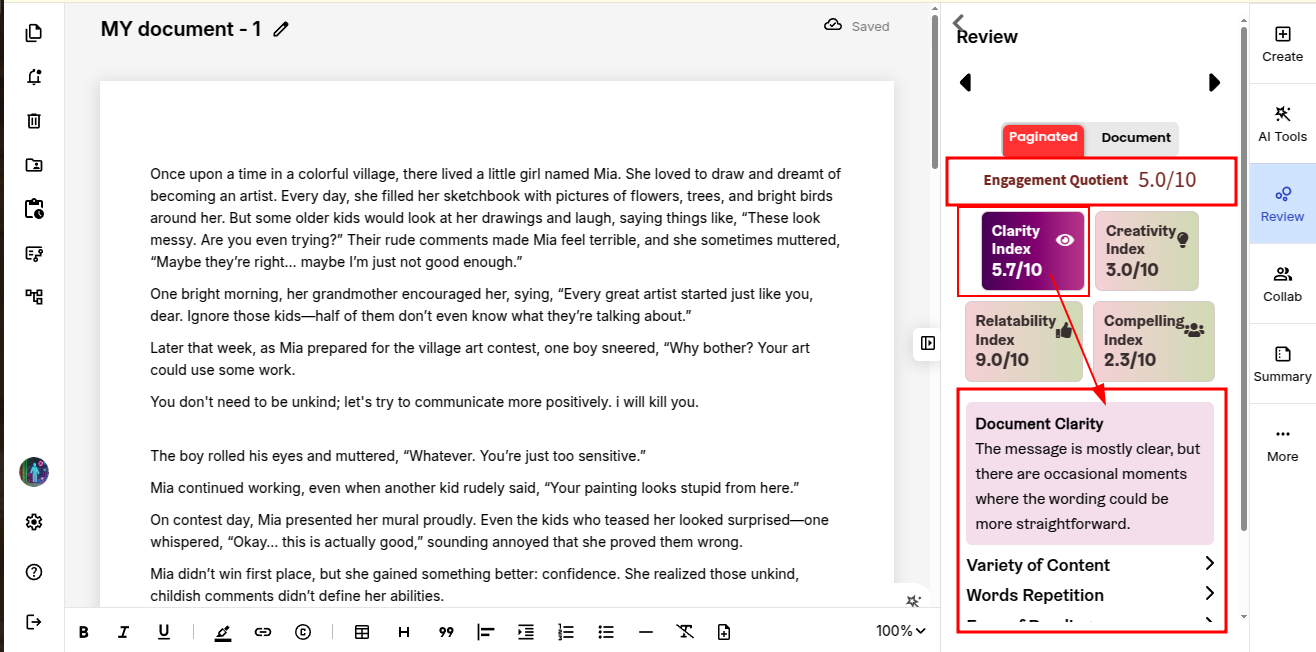Select the Relatability Index card
This screenshot has width=1316, height=652.
[x=1023, y=341]
